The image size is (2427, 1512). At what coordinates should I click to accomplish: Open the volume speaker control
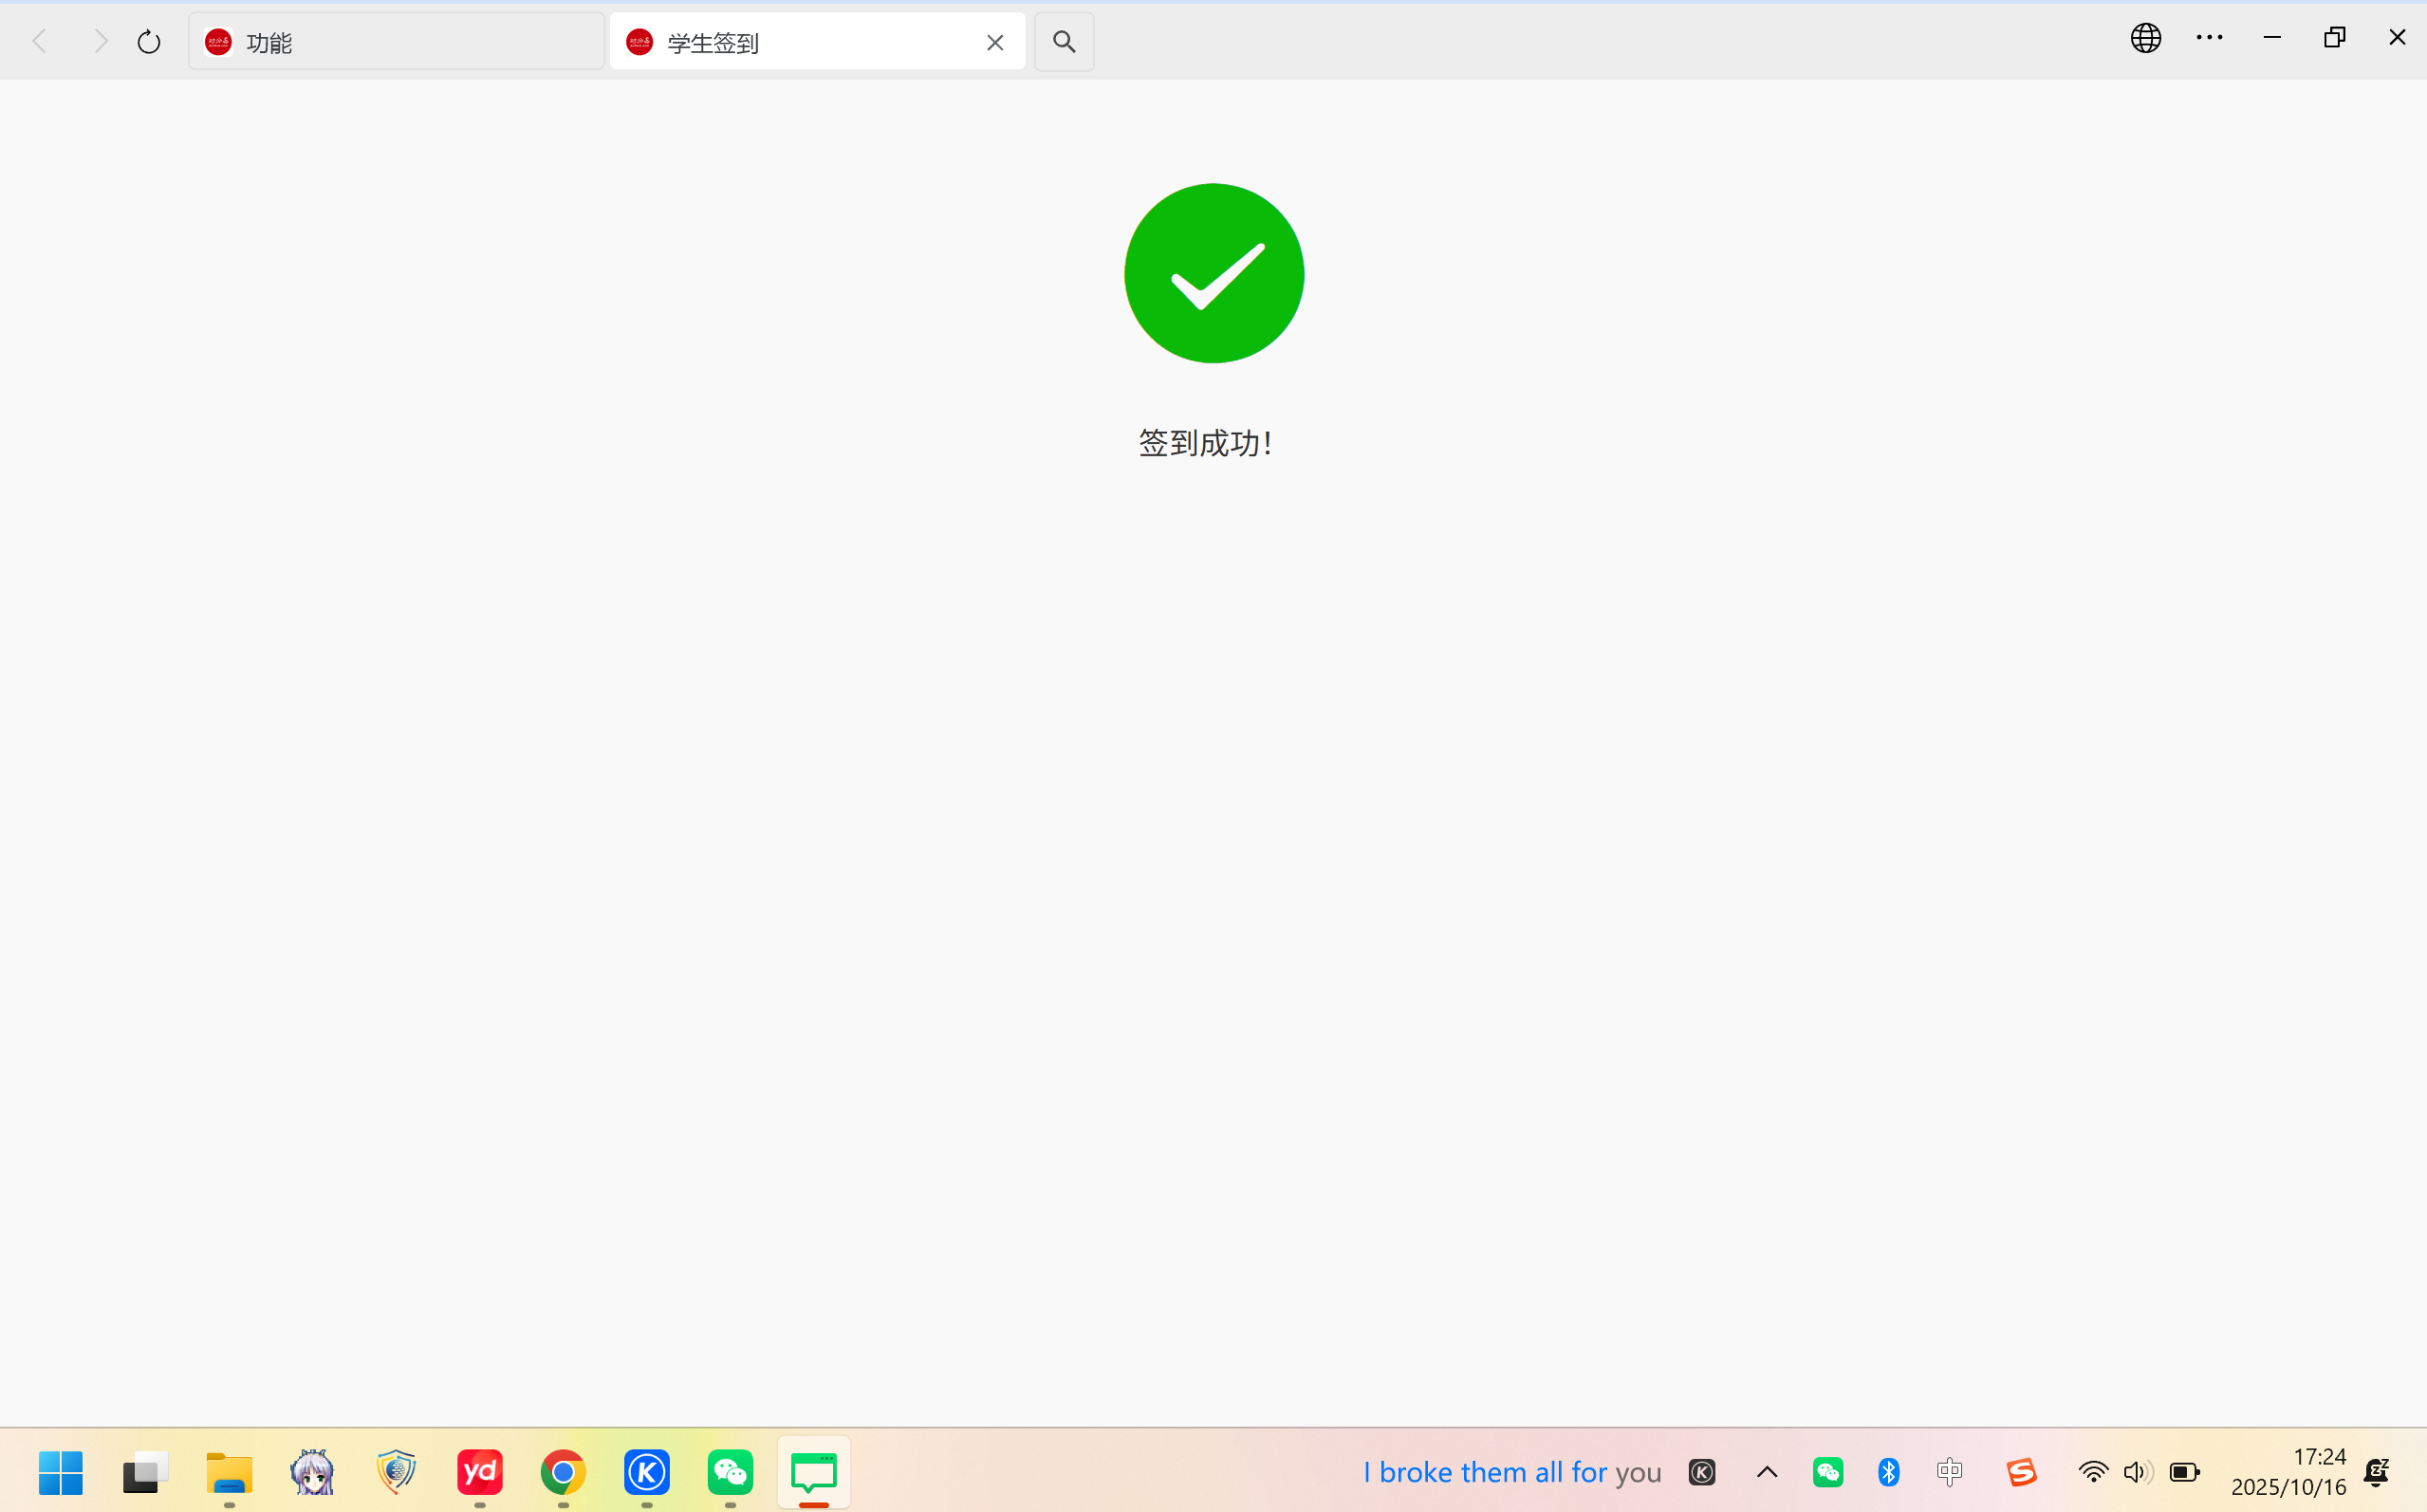point(2137,1472)
